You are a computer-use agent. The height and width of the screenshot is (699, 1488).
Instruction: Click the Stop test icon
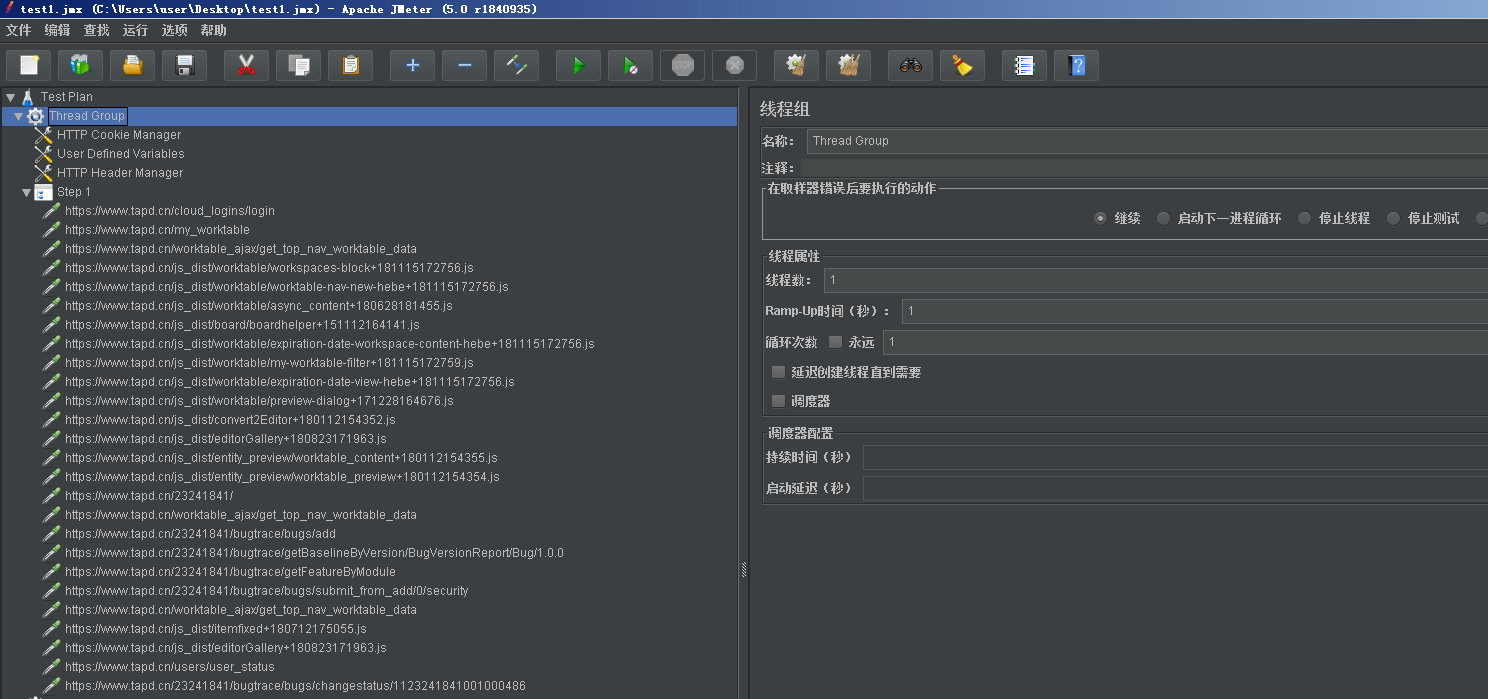(x=682, y=66)
